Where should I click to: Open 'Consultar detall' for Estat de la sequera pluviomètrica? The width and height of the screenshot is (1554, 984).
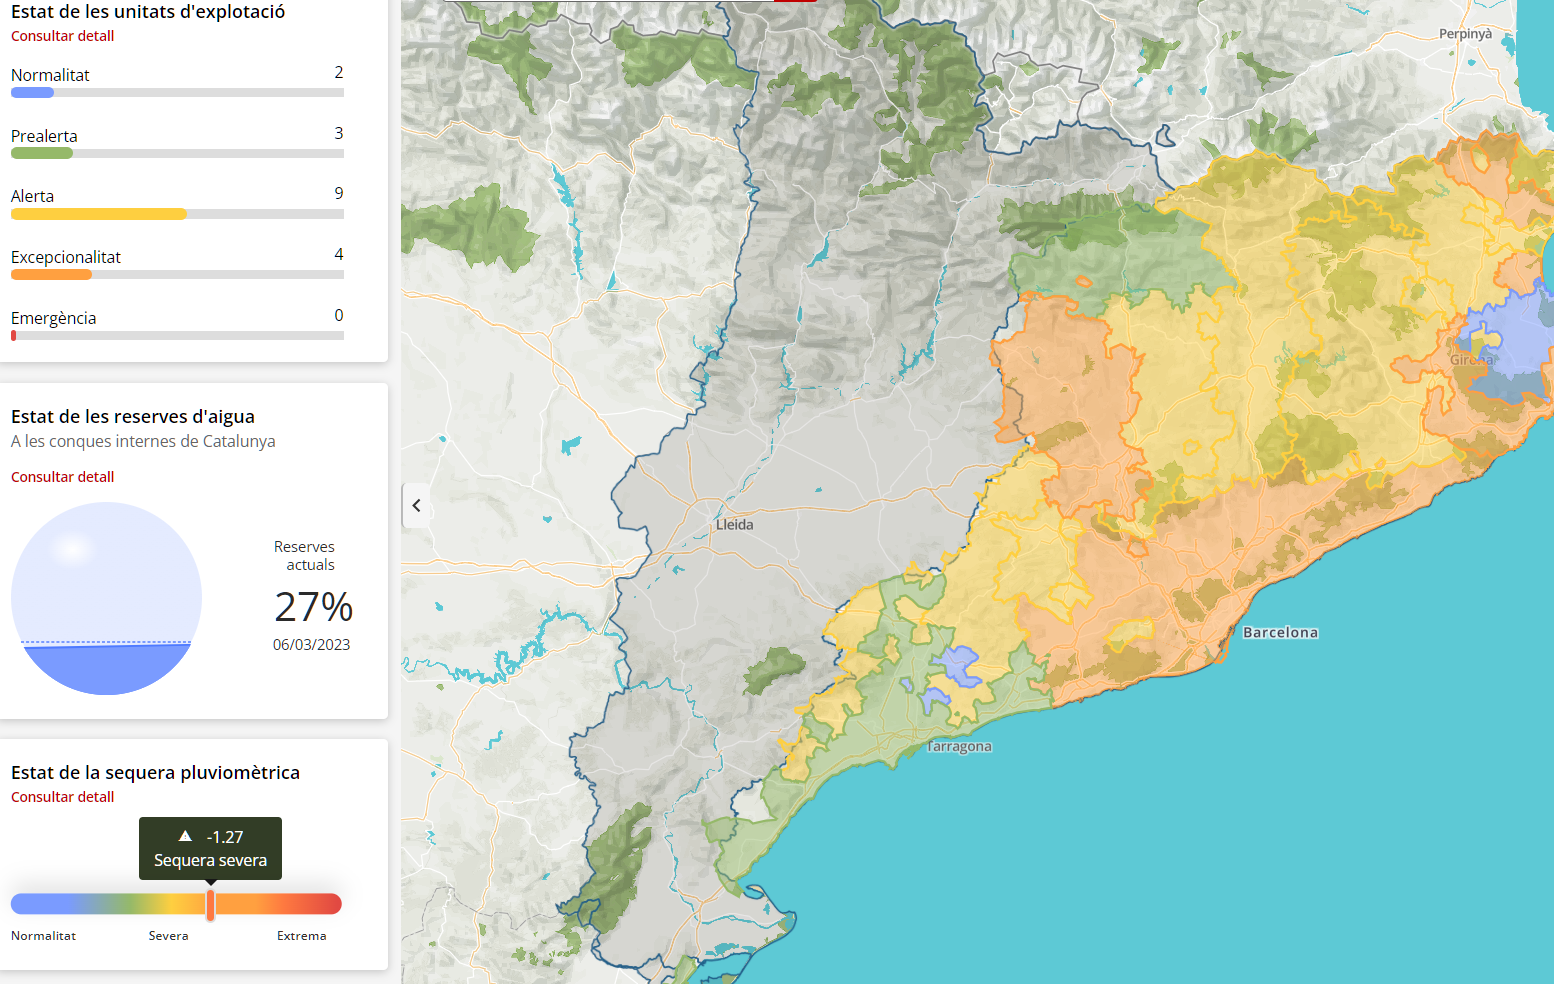point(62,796)
